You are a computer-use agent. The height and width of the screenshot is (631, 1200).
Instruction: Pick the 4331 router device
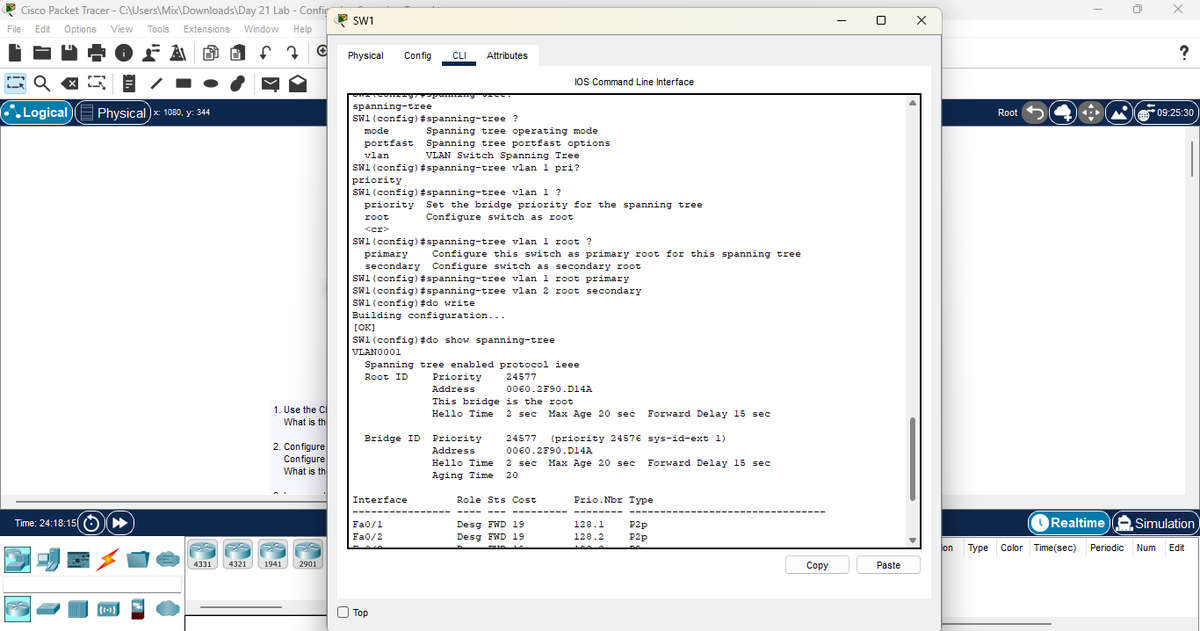click(x=202, y=554)
